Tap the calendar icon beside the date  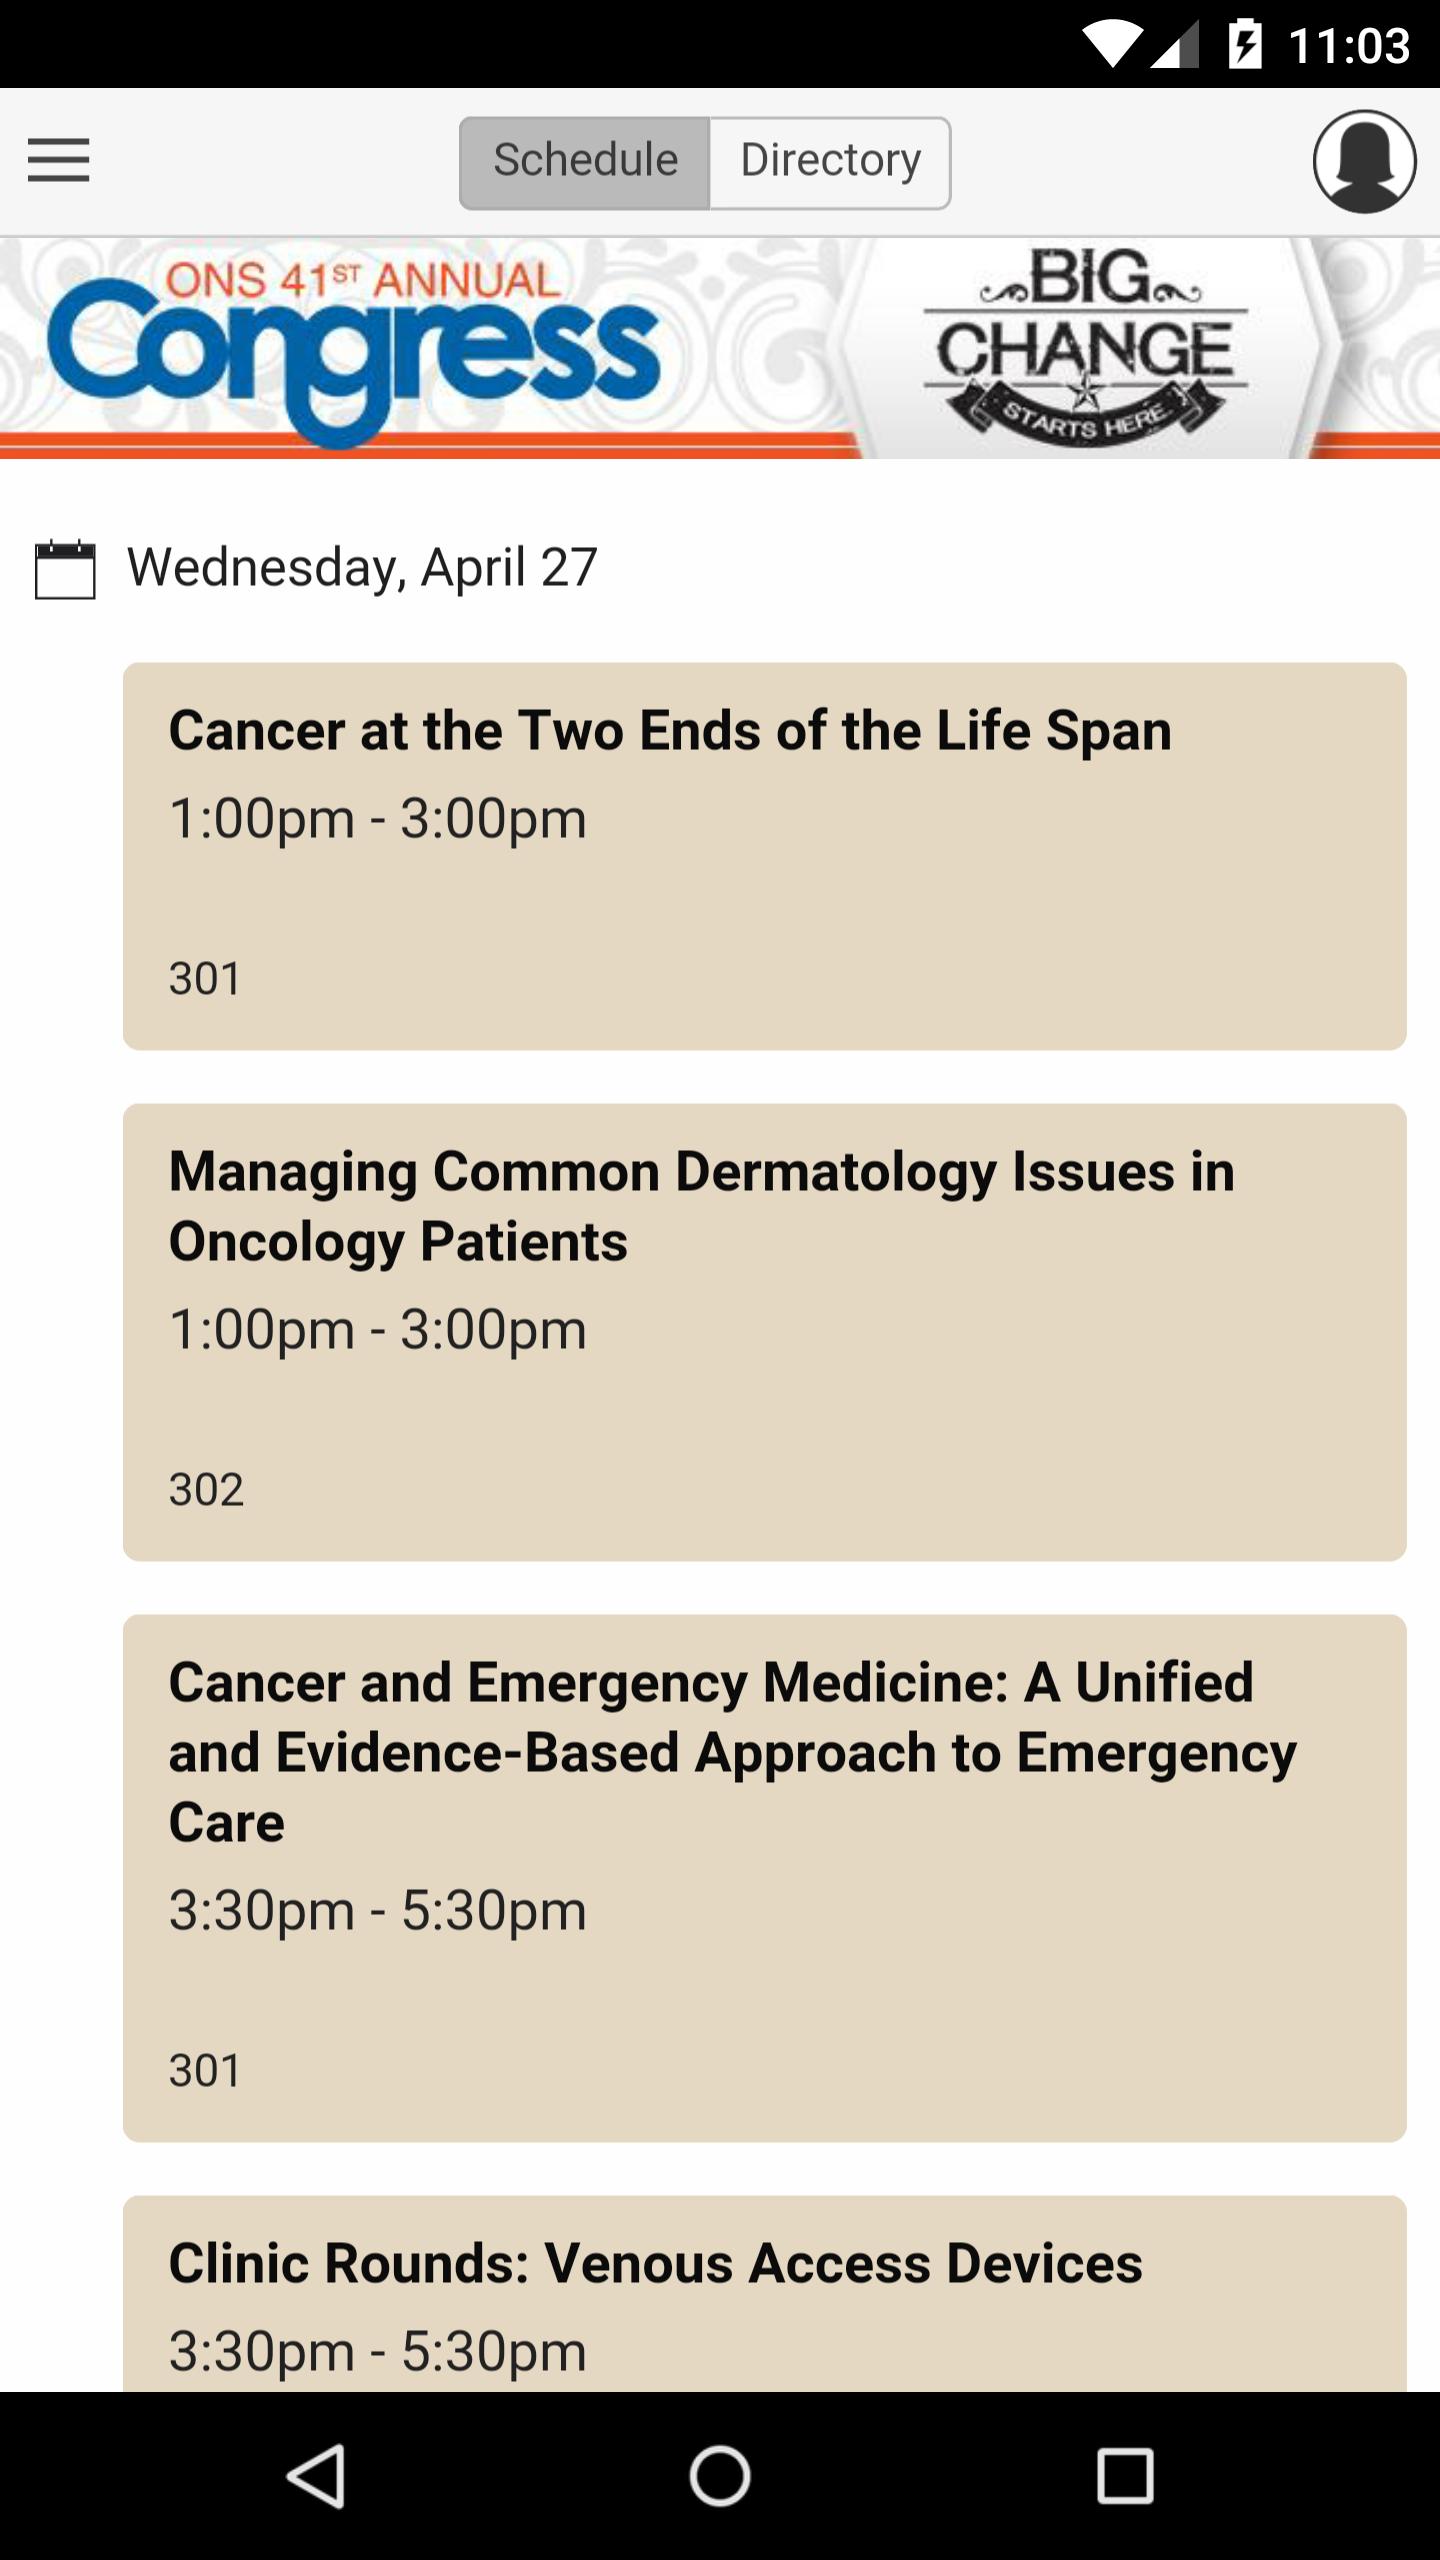pyautogui.click(x=65, y=569)
